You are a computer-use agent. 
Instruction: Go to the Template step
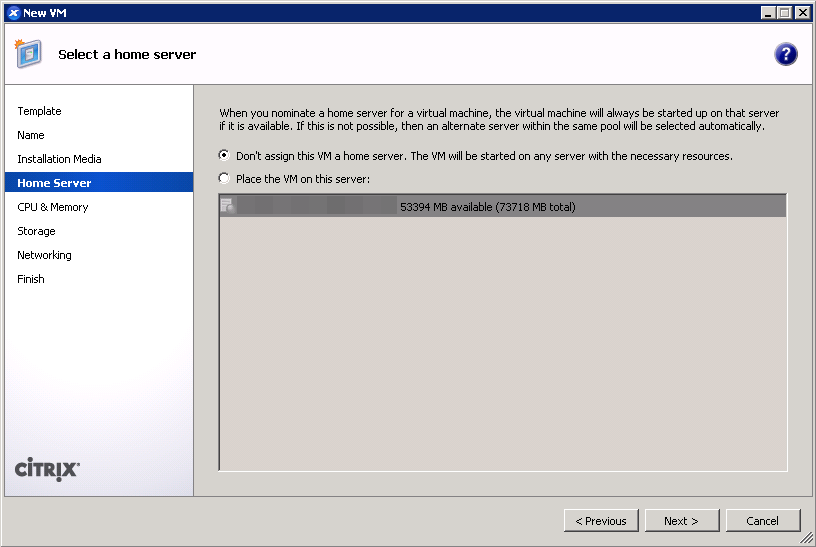39,111
